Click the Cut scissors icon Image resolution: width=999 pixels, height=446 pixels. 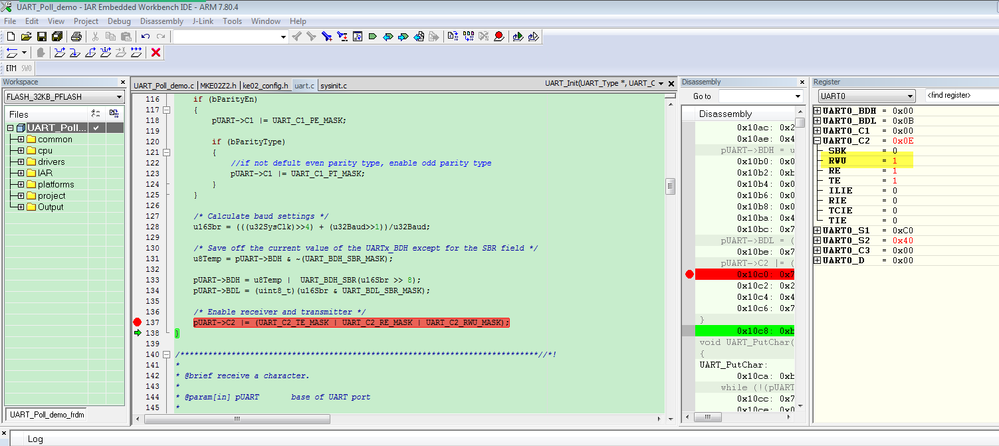tap(95, 36)
